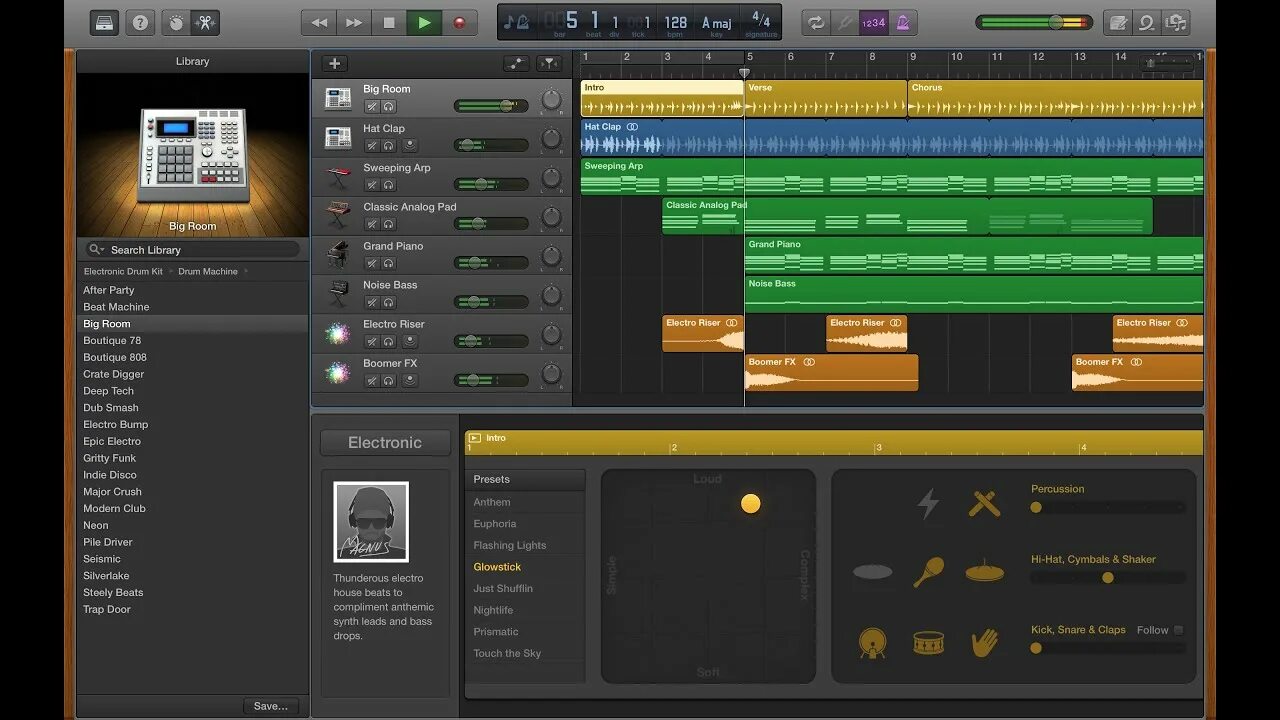Click the catch playhead filter button

[549, 63]
